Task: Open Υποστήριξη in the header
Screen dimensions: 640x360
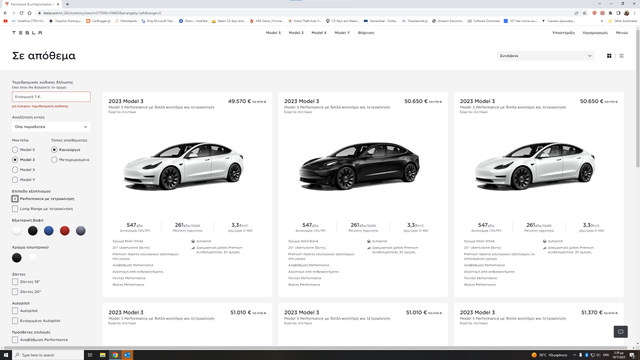Action: tap(563, 33)
